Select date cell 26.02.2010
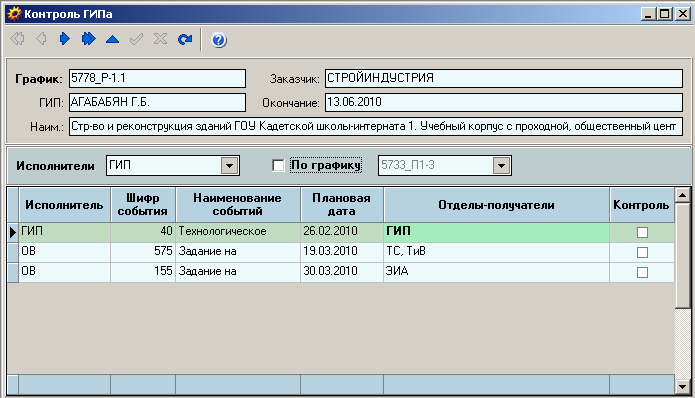695x398 pixels. click(342, 232)
